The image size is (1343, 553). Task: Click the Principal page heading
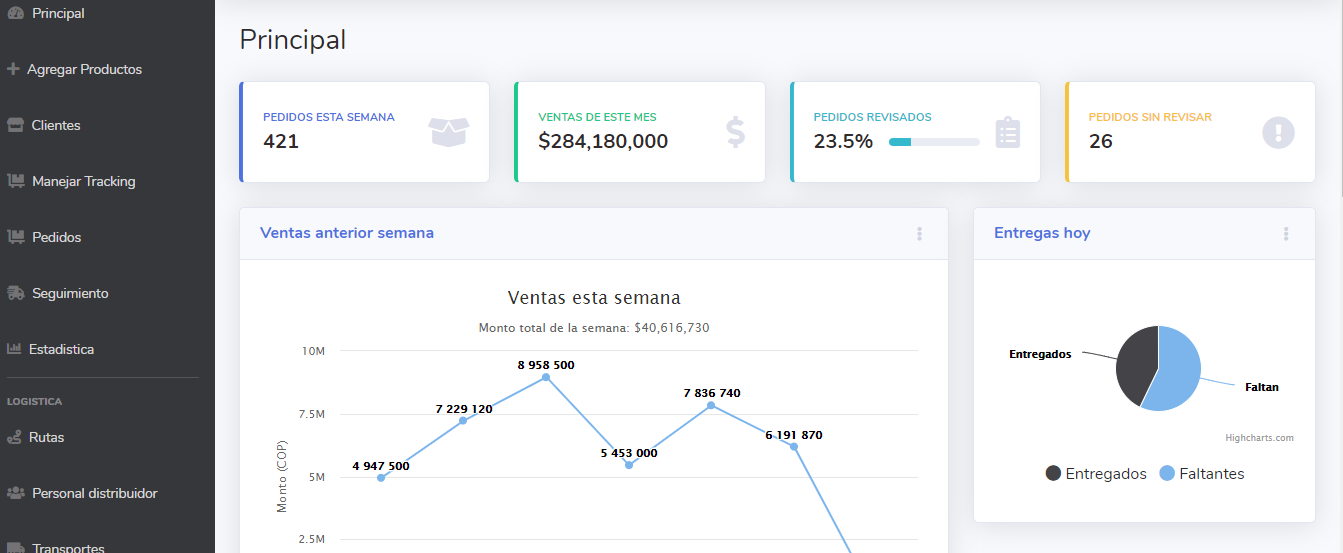point(293,39)
